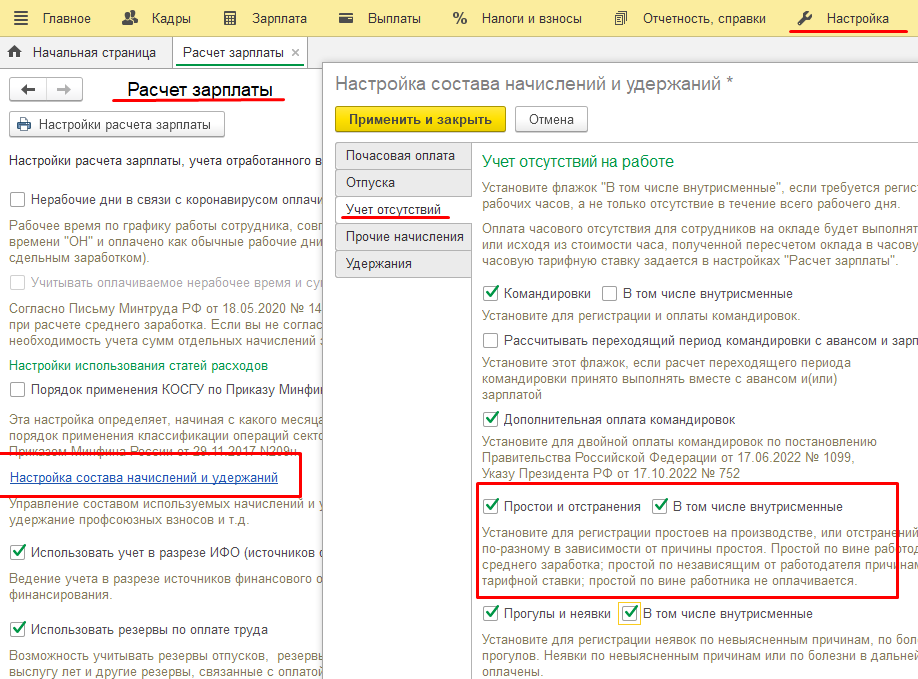
Task: Select the Учет отсутствий section
Action: [403, 210]
